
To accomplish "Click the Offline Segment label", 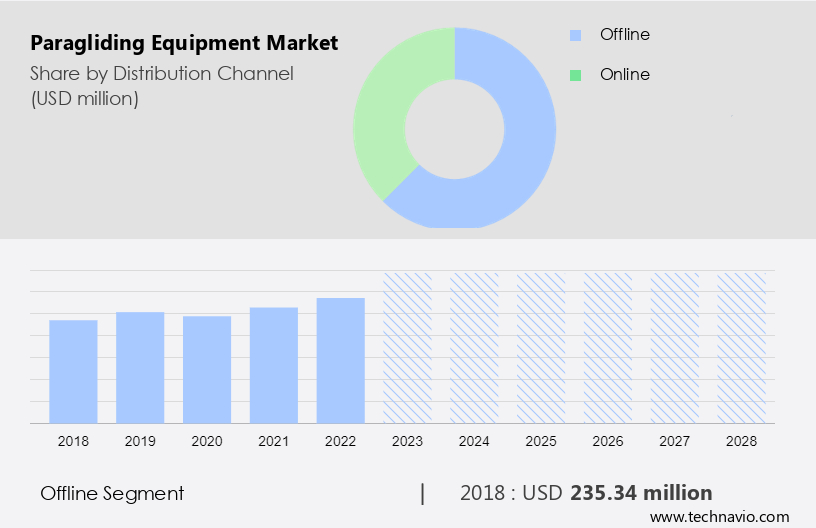I will pyautogui.click(x=112, y=493).
